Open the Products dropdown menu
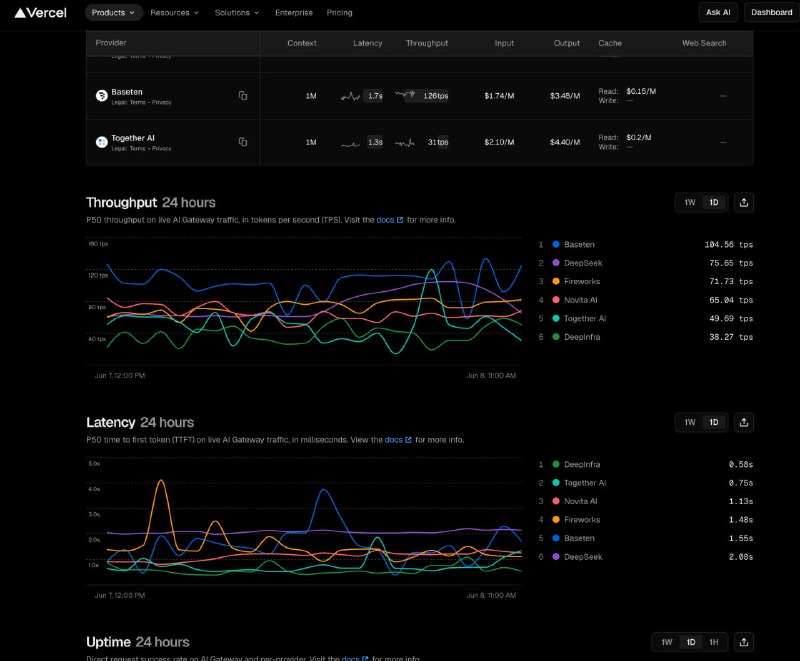 113,13
